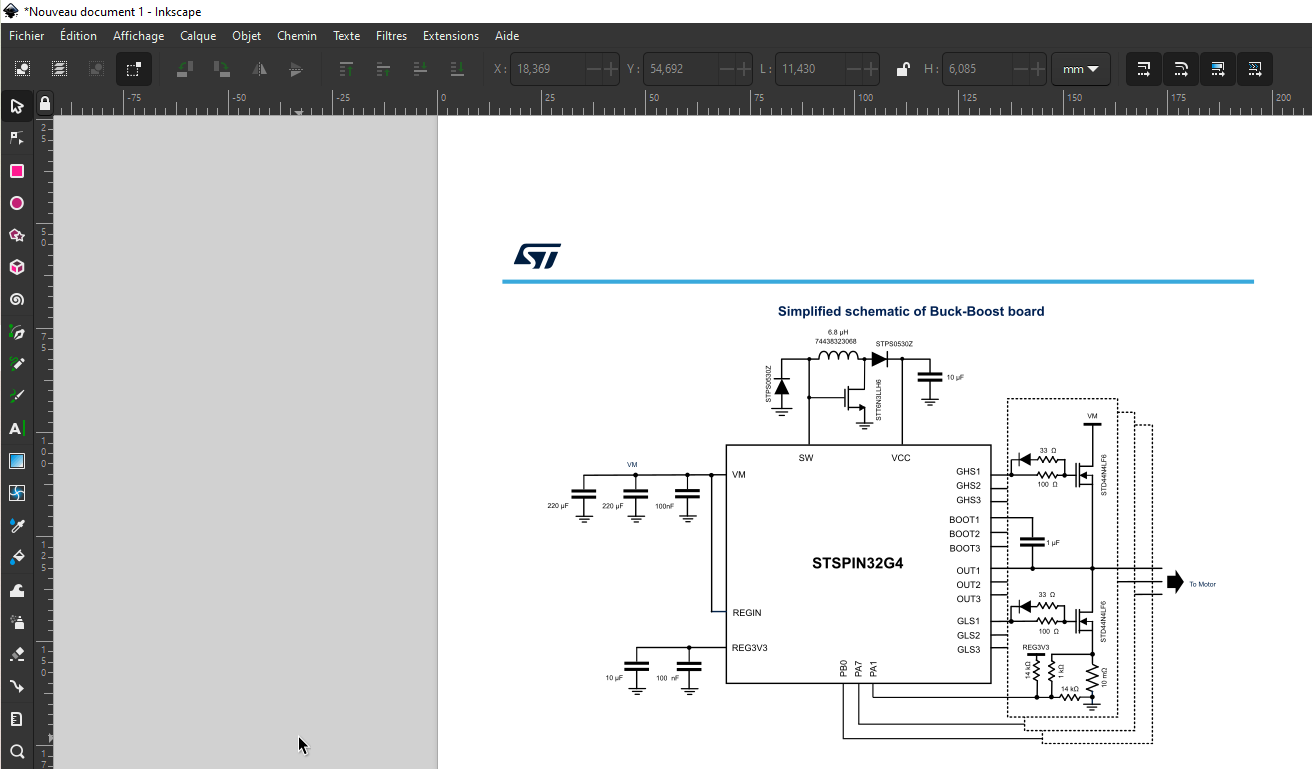Select the Rectangle tool

click(x=17, y=171)
